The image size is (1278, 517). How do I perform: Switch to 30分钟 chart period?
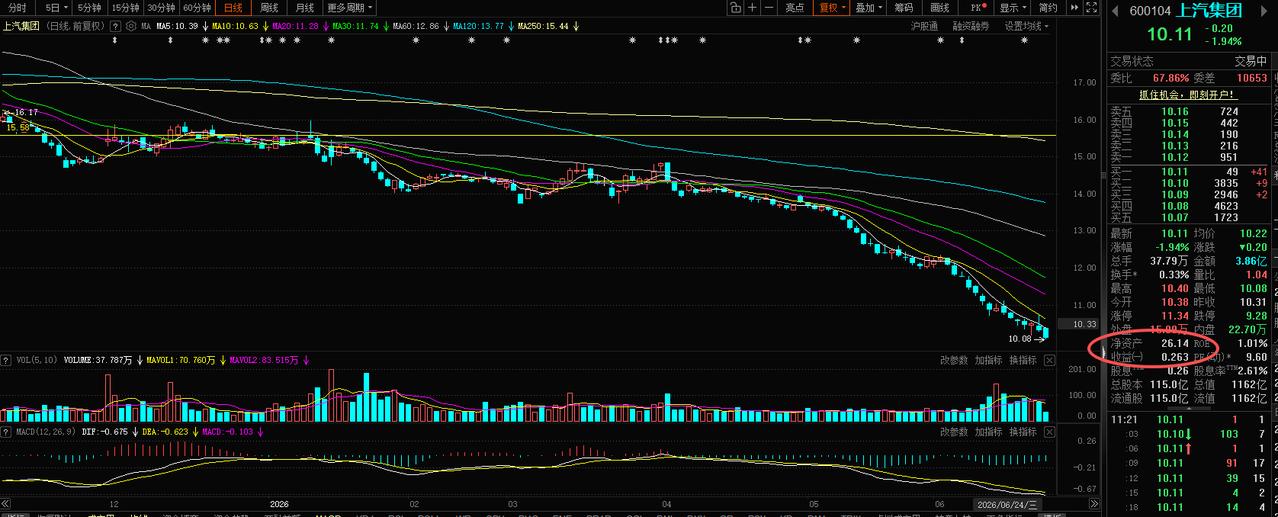coord(161,8)
